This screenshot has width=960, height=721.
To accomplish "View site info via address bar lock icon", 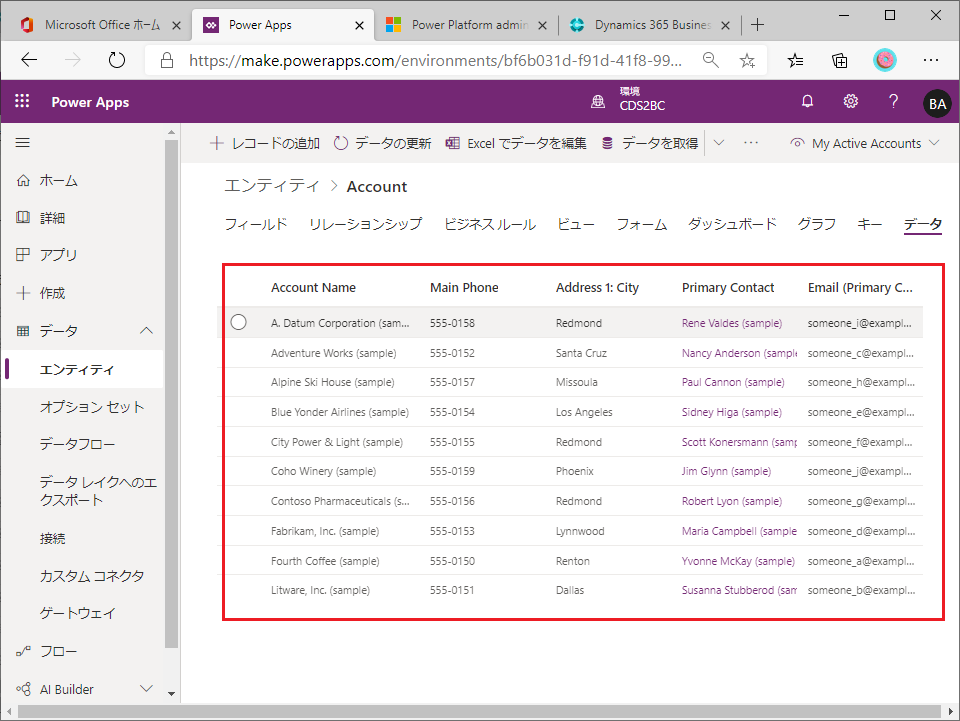I will (167, 60).
